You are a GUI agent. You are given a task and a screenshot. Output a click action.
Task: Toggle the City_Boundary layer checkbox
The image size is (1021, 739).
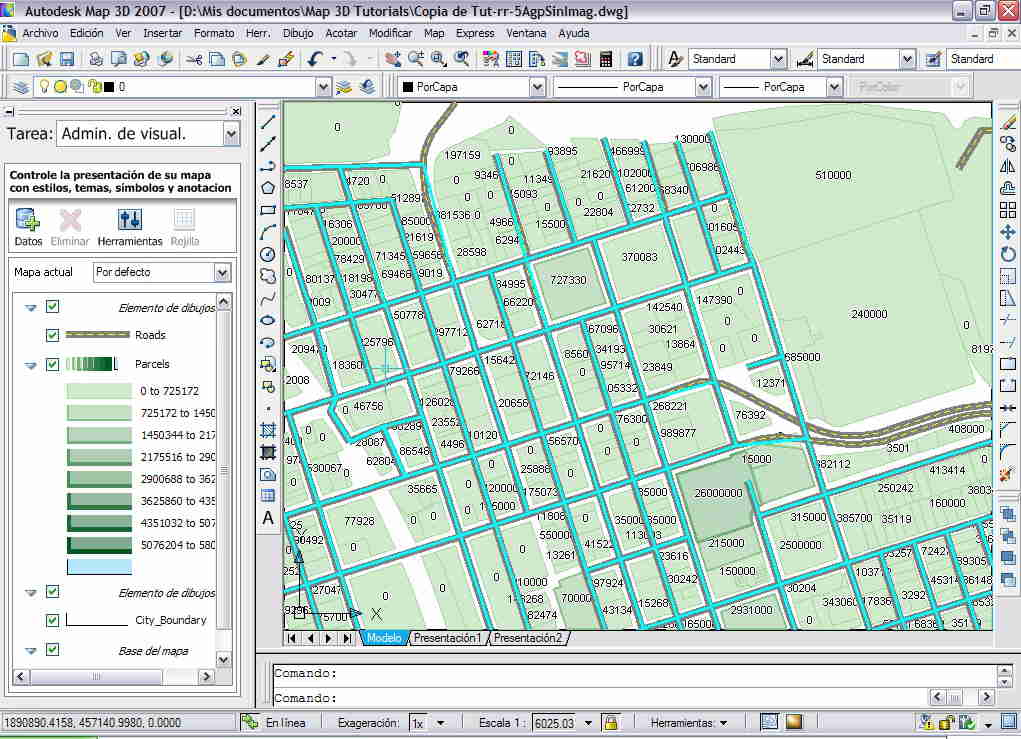click(53, 620)
